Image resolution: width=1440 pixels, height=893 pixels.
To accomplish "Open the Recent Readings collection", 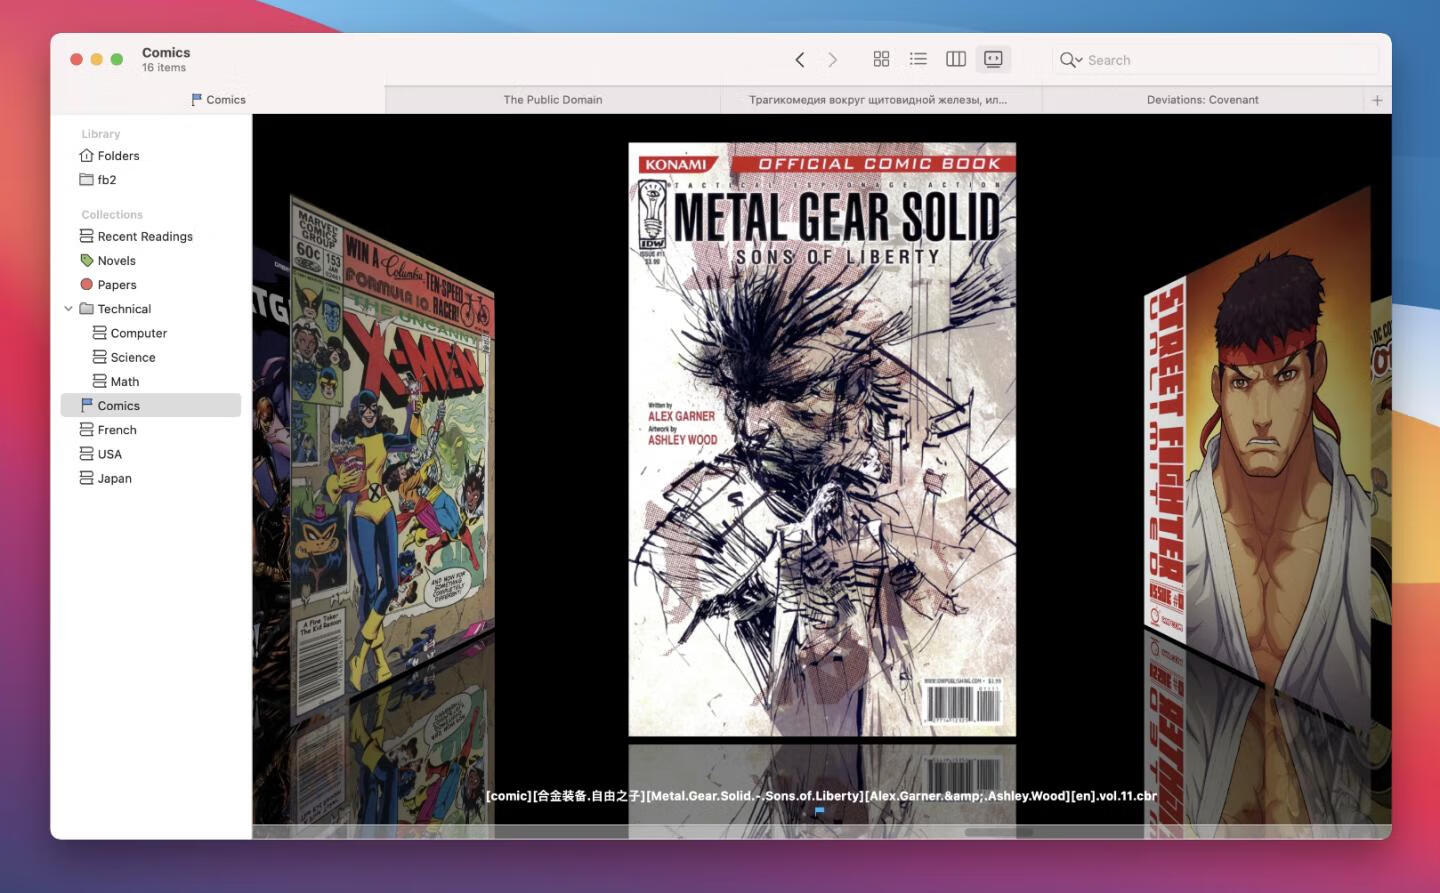I will point(144,237).
